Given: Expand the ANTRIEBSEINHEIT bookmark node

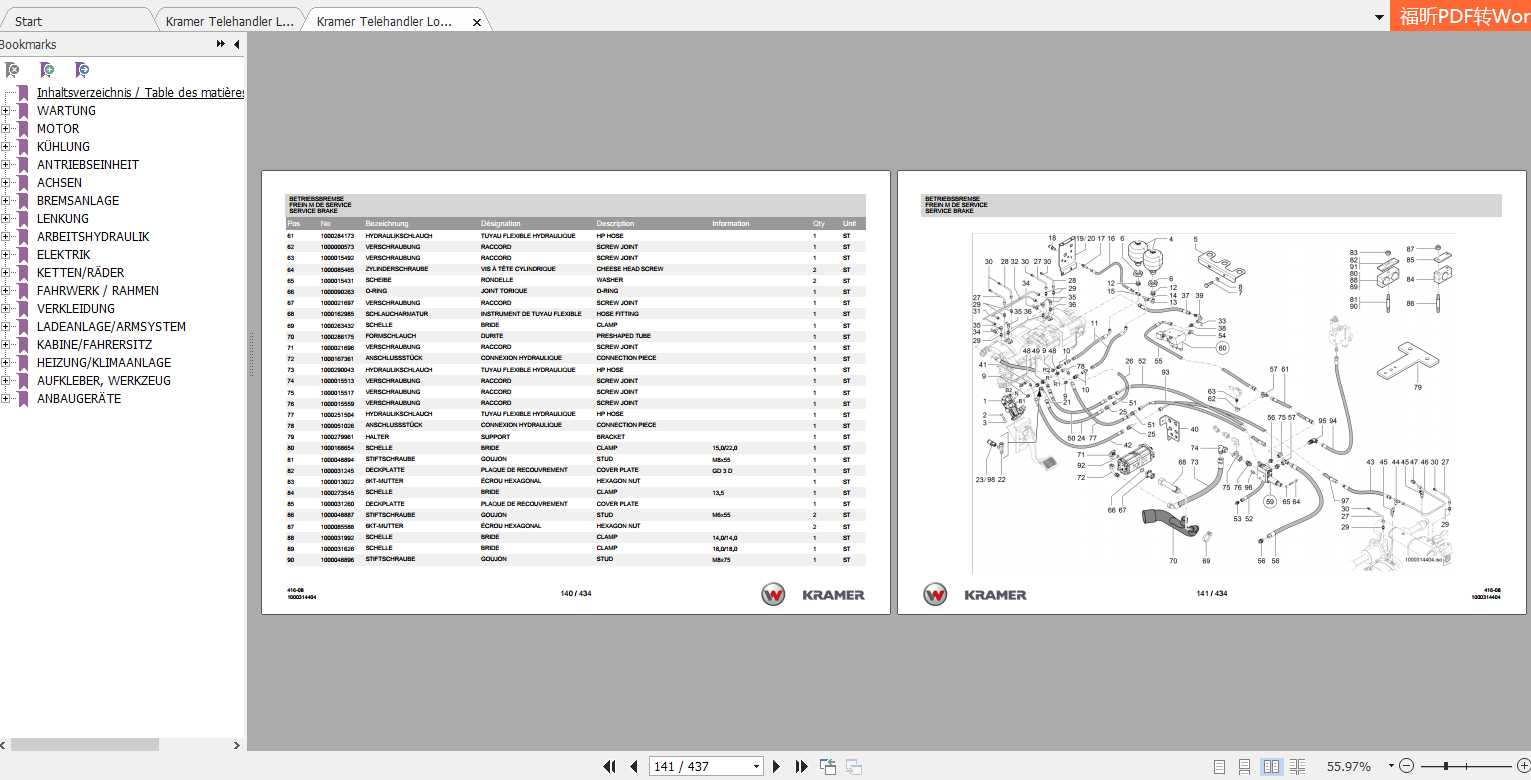Looking at the screenshot, I should (5, 164).
